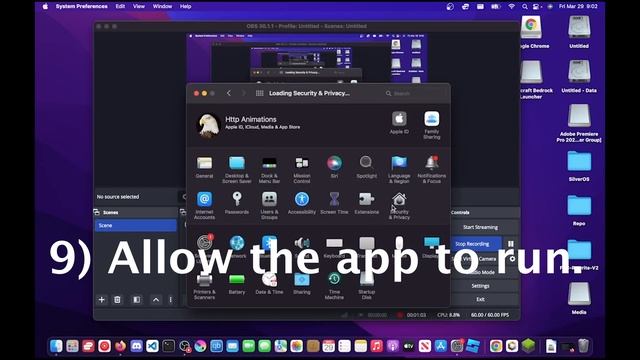Open Untitled drive on desktop
This screenshot has height=360, width=640.
coord(579,33)
